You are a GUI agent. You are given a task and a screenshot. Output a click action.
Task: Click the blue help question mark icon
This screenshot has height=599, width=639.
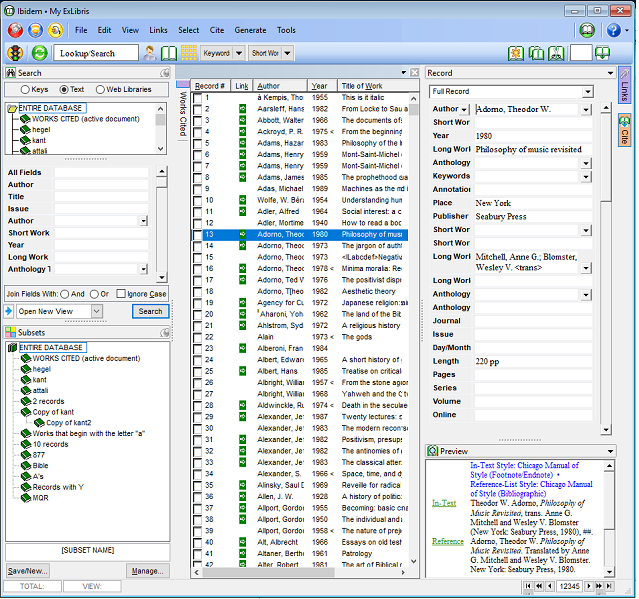tap(613, 30)
